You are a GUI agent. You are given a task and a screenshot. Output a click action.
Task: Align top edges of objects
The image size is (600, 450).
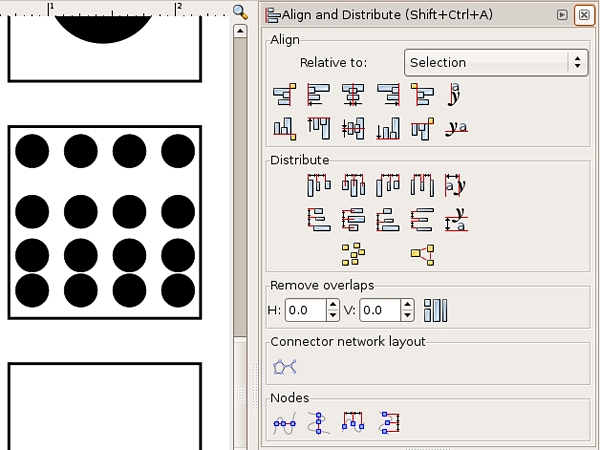tap(319, 128)
